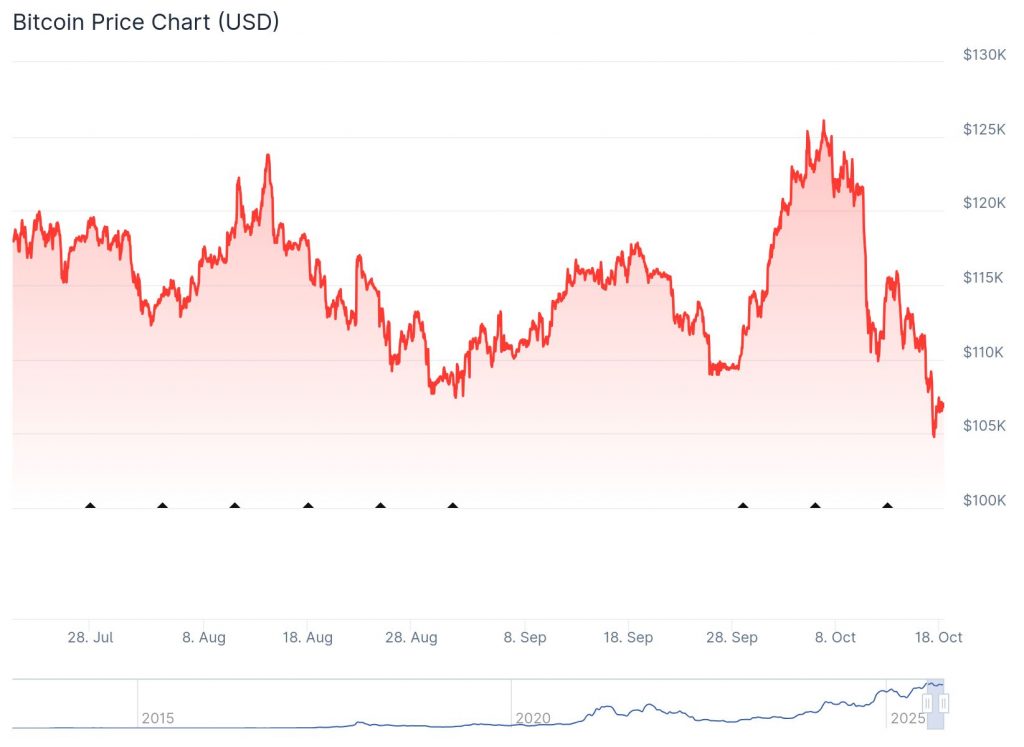The height and width of the screenshot is (747, 1024).
Task: Click the diamond marker between 28. Jul and 8. Aug
Action: click(x=163, y=506)
